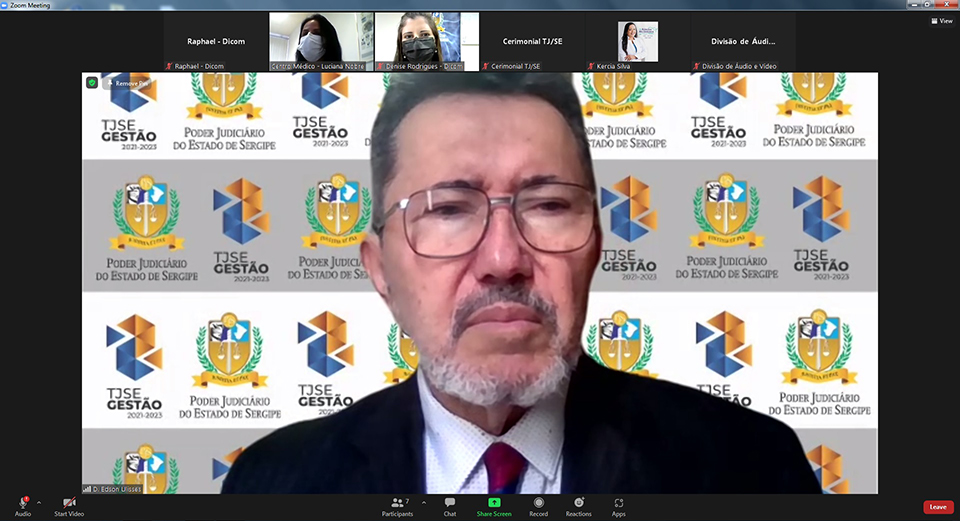Click the green Share Screen icon
960x521 pixels.
494,502
